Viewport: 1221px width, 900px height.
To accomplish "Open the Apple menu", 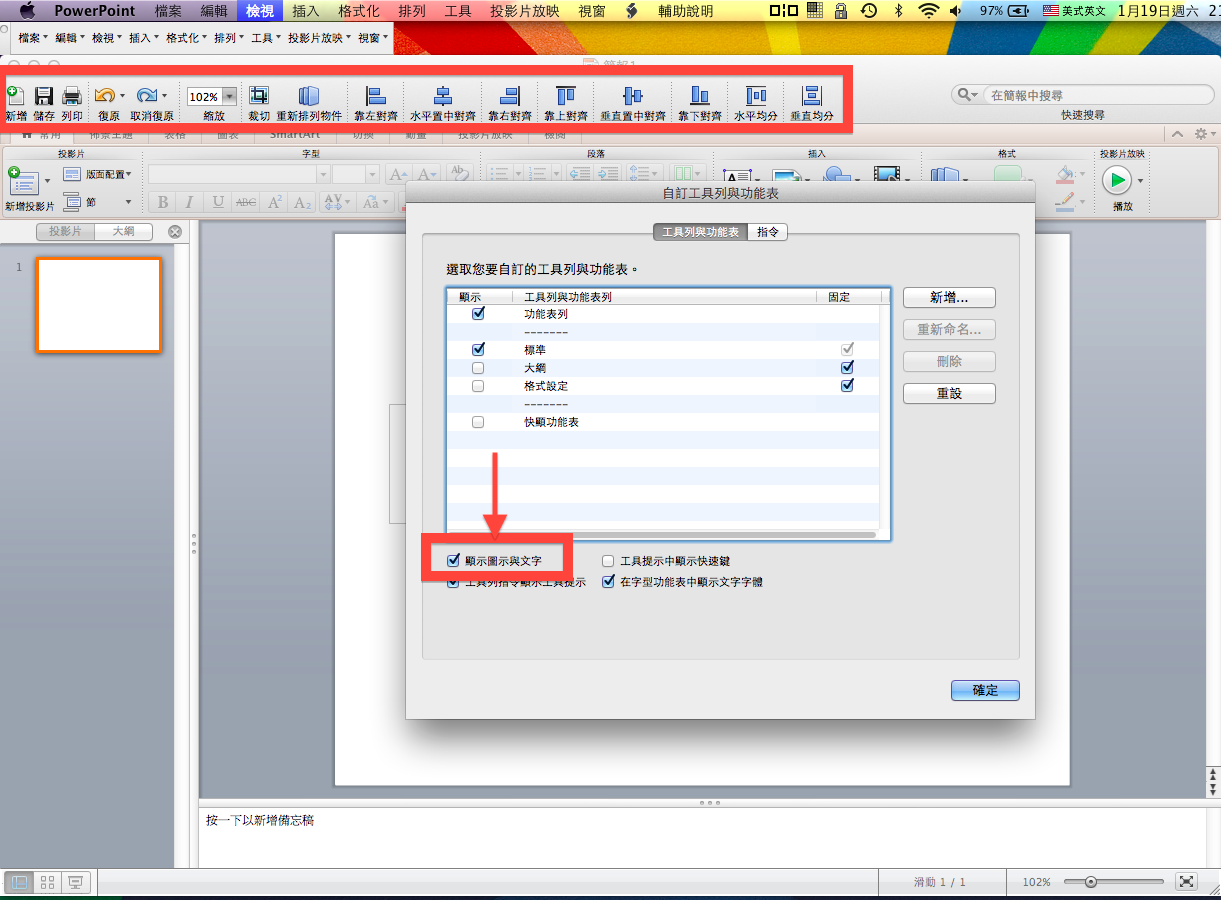I will 27,11.
